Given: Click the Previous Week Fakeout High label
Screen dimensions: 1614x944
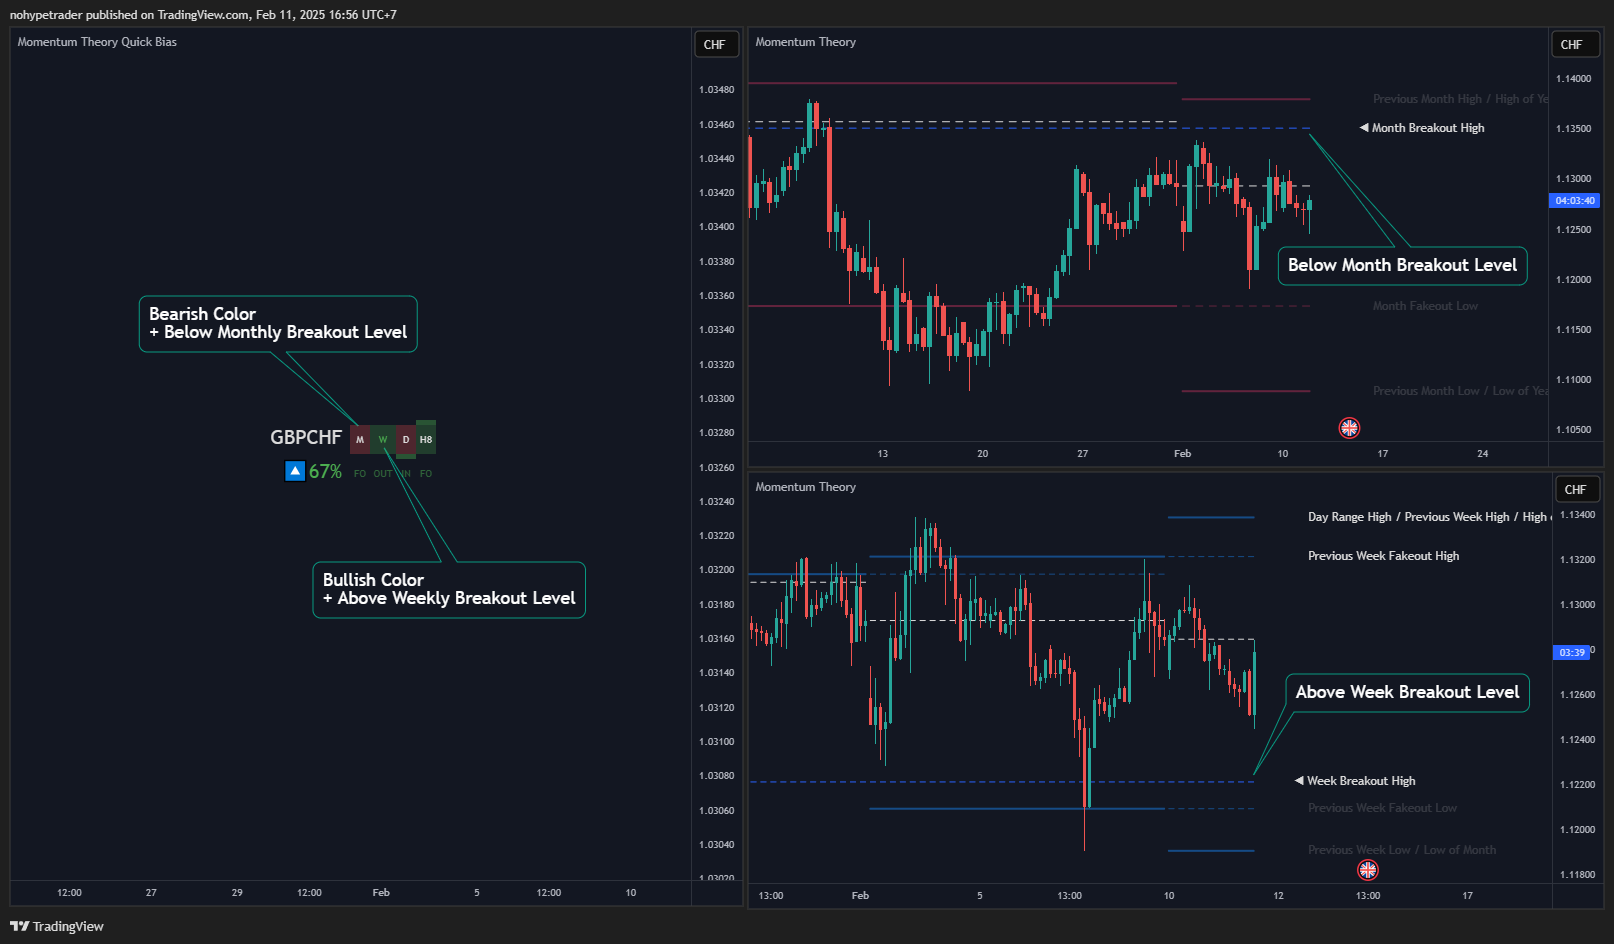Looking at the screenshot, I should pos(1383,556).
